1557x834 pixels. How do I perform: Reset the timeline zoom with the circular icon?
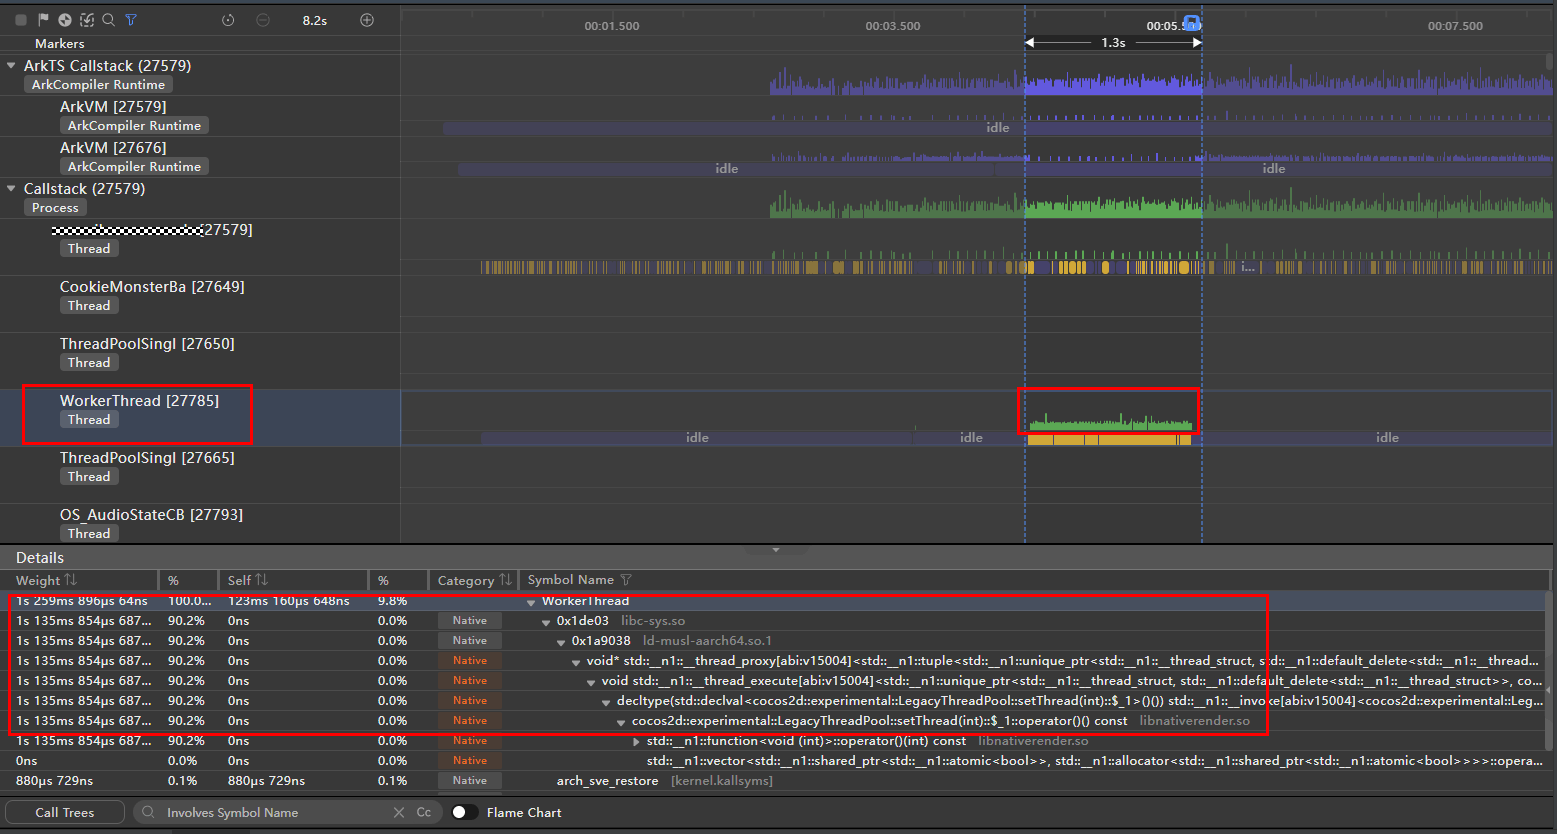(x=228, y=20)
